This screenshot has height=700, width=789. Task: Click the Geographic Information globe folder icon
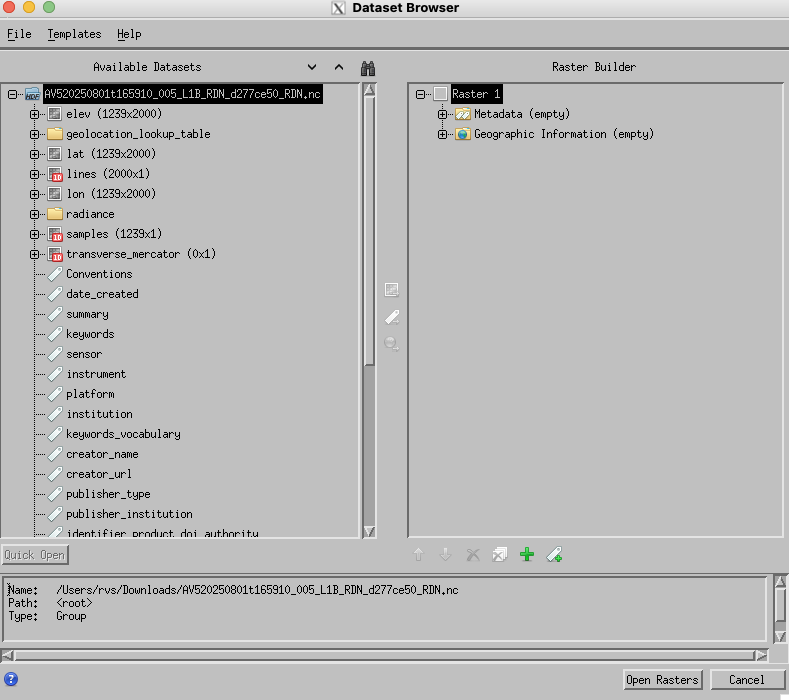tap(462, 134)
